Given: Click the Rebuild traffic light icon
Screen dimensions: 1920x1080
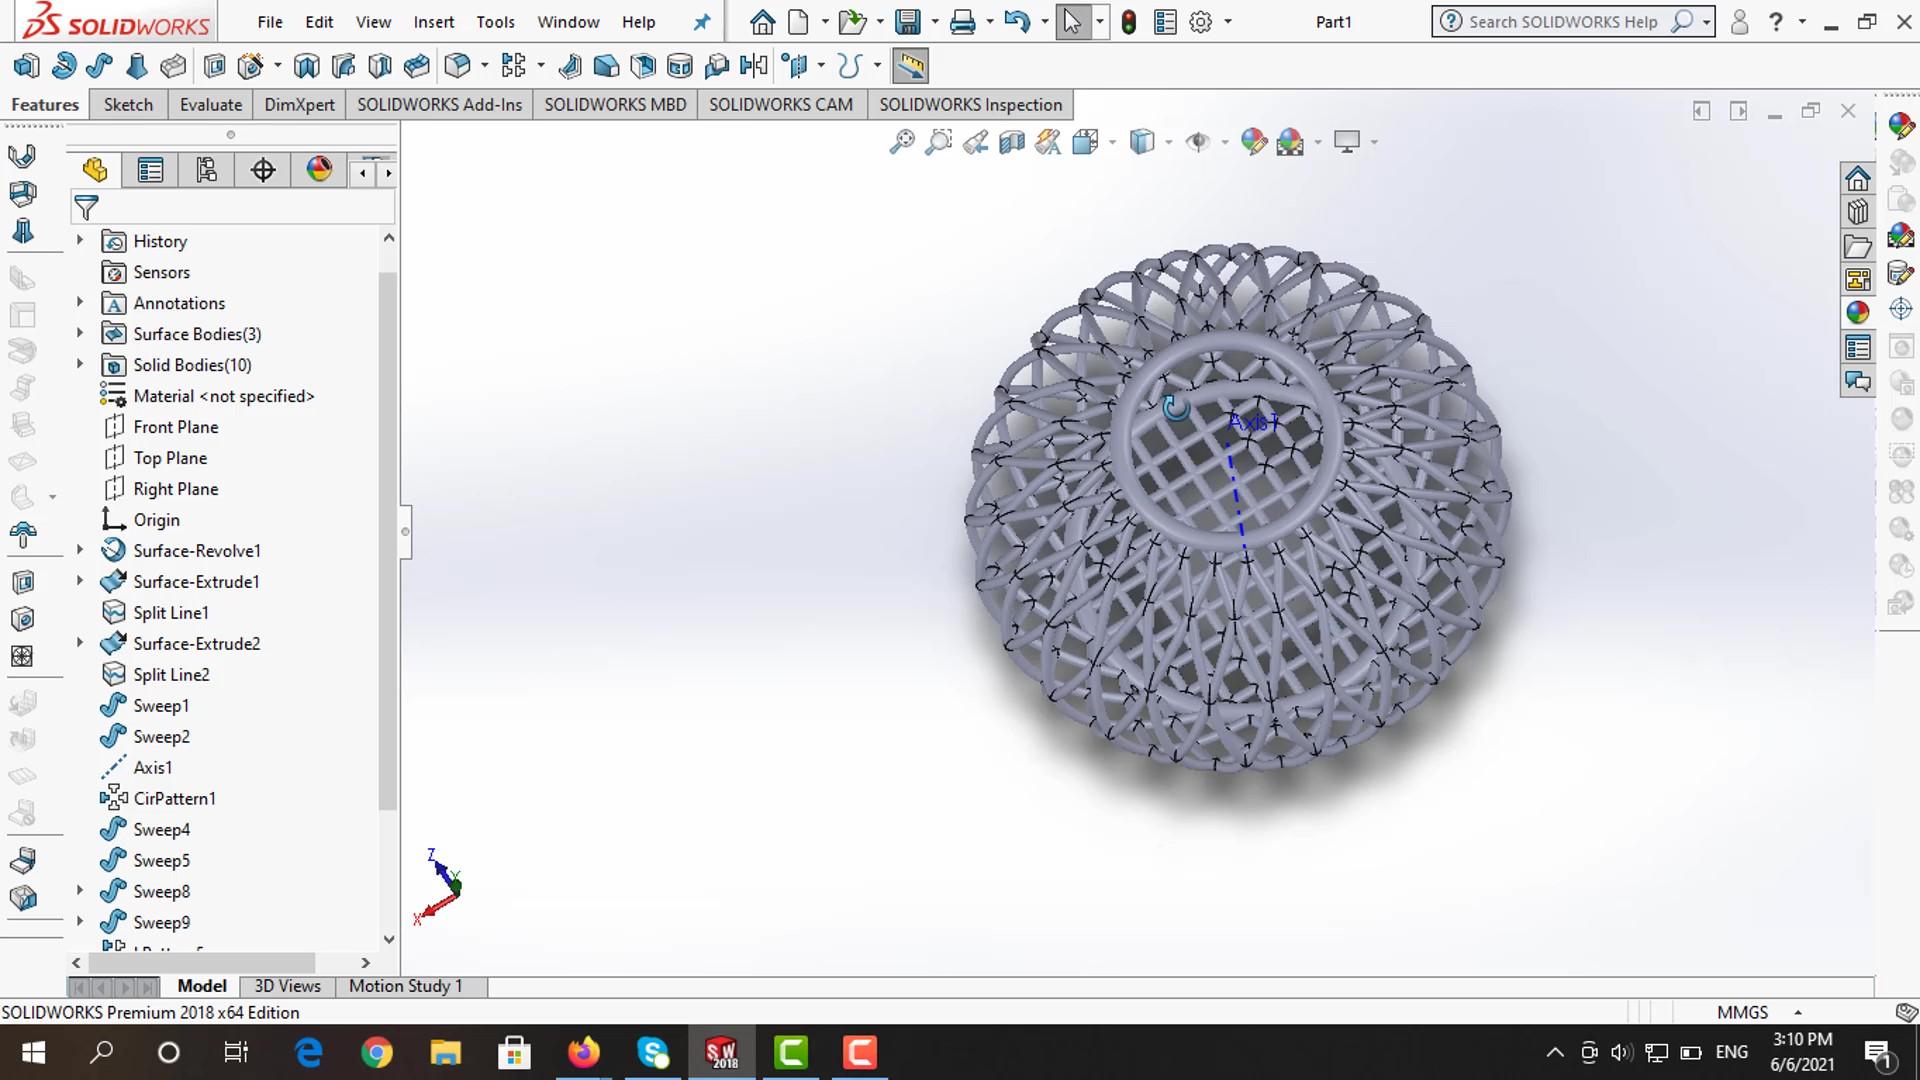Looking at the screenshot, I should point(1128,22).
